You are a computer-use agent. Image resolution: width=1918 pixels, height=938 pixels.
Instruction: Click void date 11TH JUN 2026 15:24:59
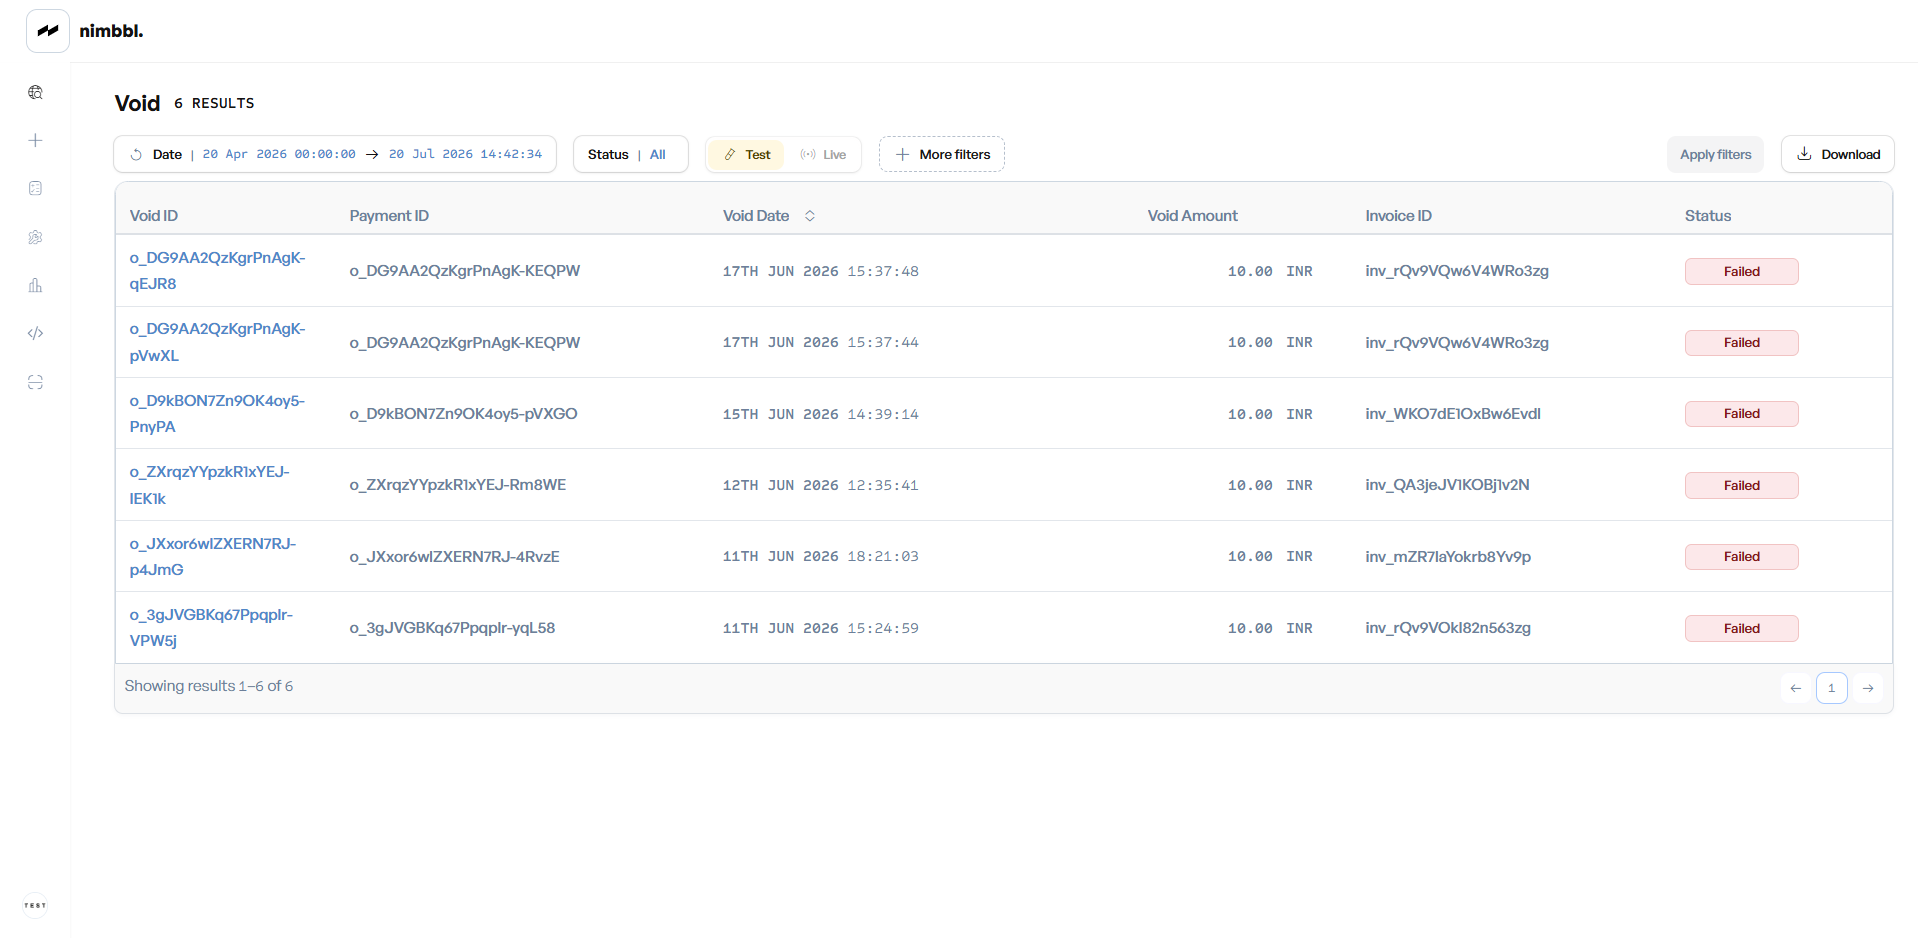click(821, 629)
